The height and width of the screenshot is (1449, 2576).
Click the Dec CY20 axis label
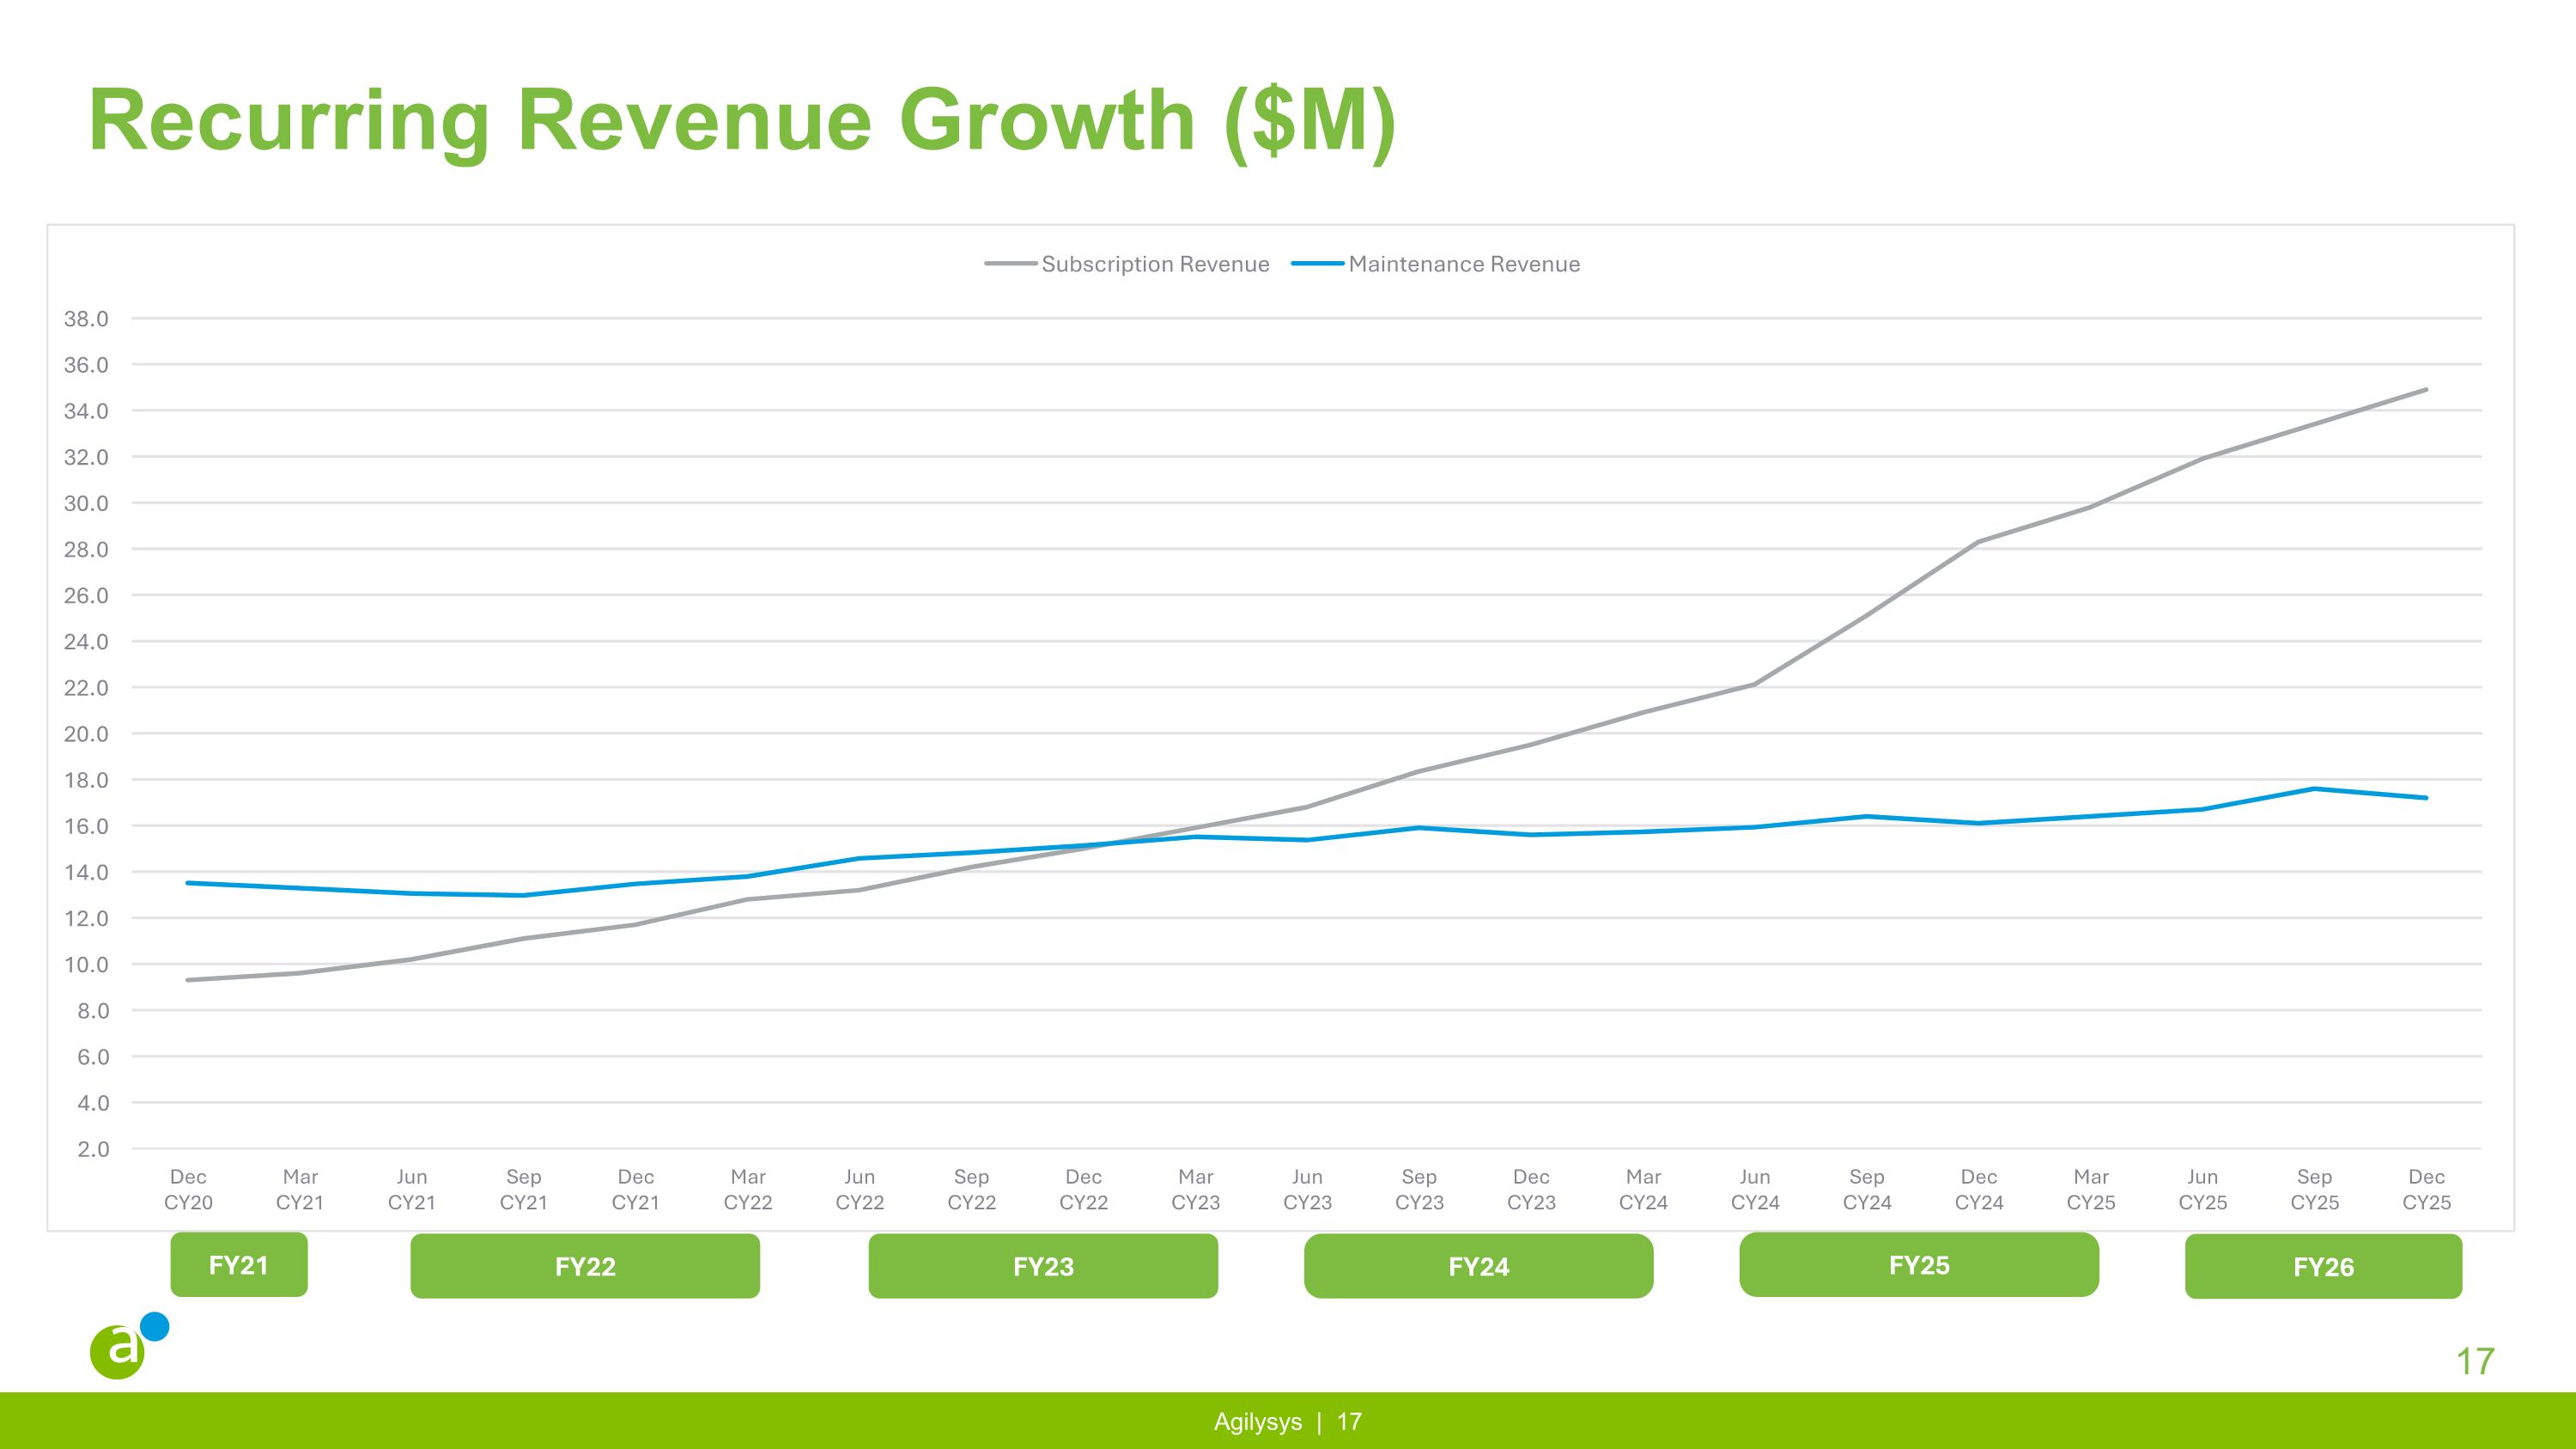point(188,1189)
